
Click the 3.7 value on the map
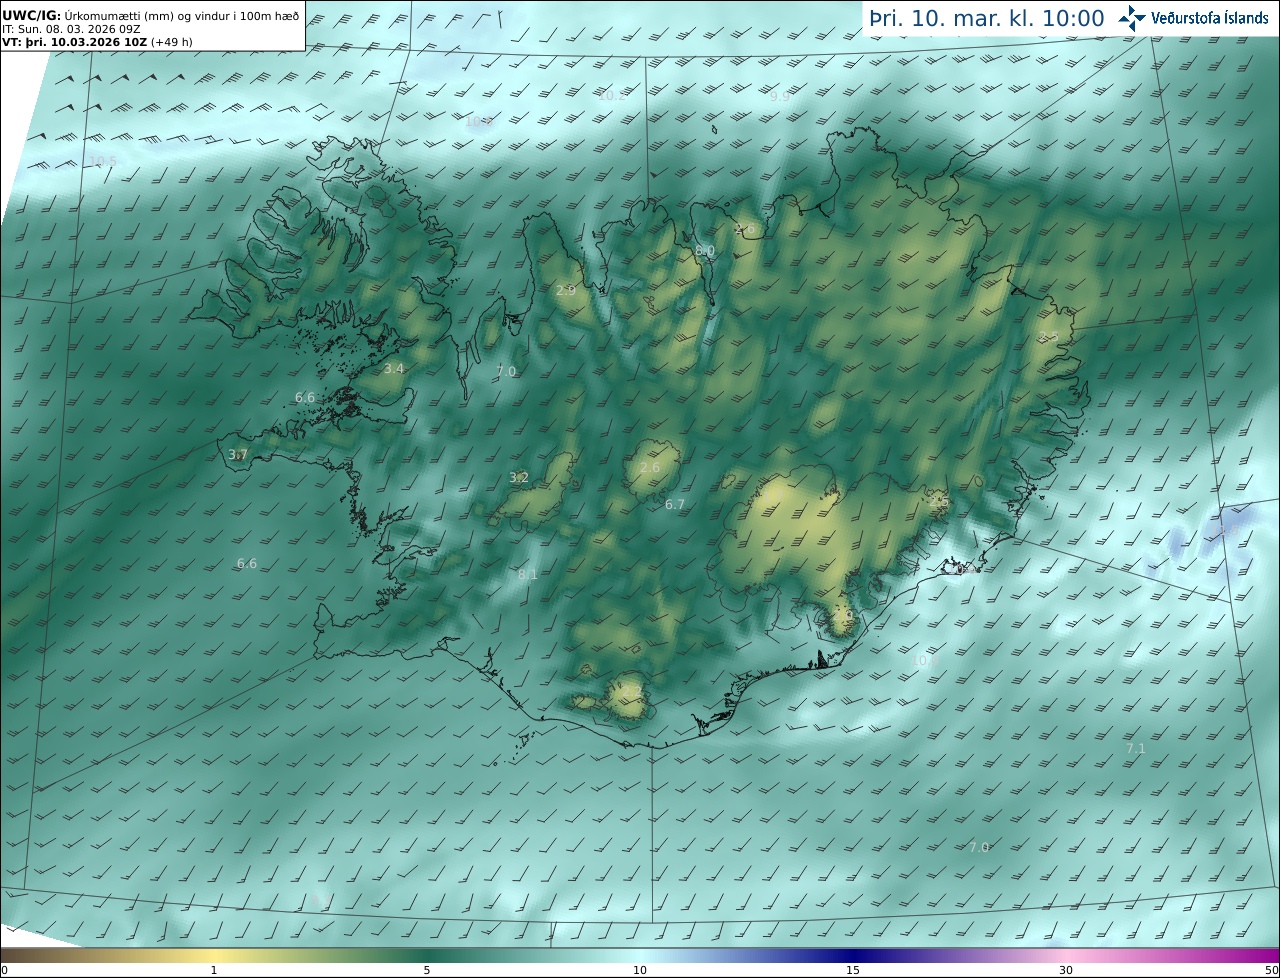pyautogui.click(x=238, y=454)
